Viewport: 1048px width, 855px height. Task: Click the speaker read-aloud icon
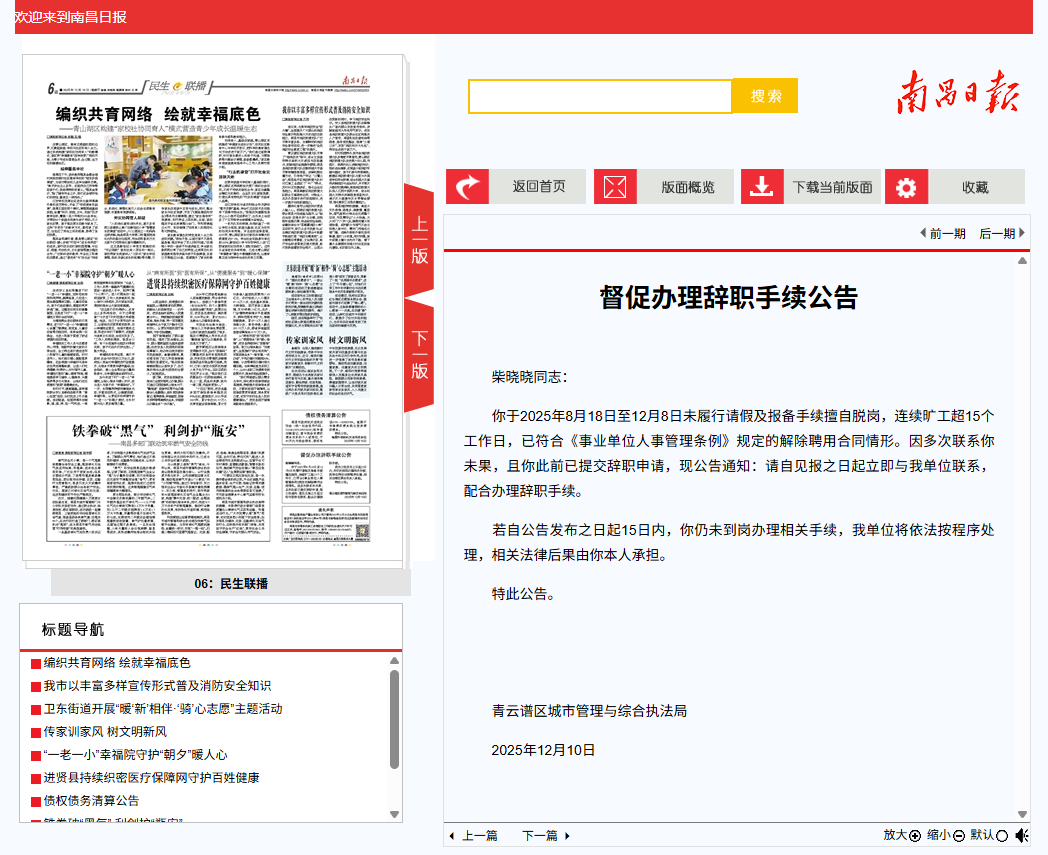tap(1021, 835)
